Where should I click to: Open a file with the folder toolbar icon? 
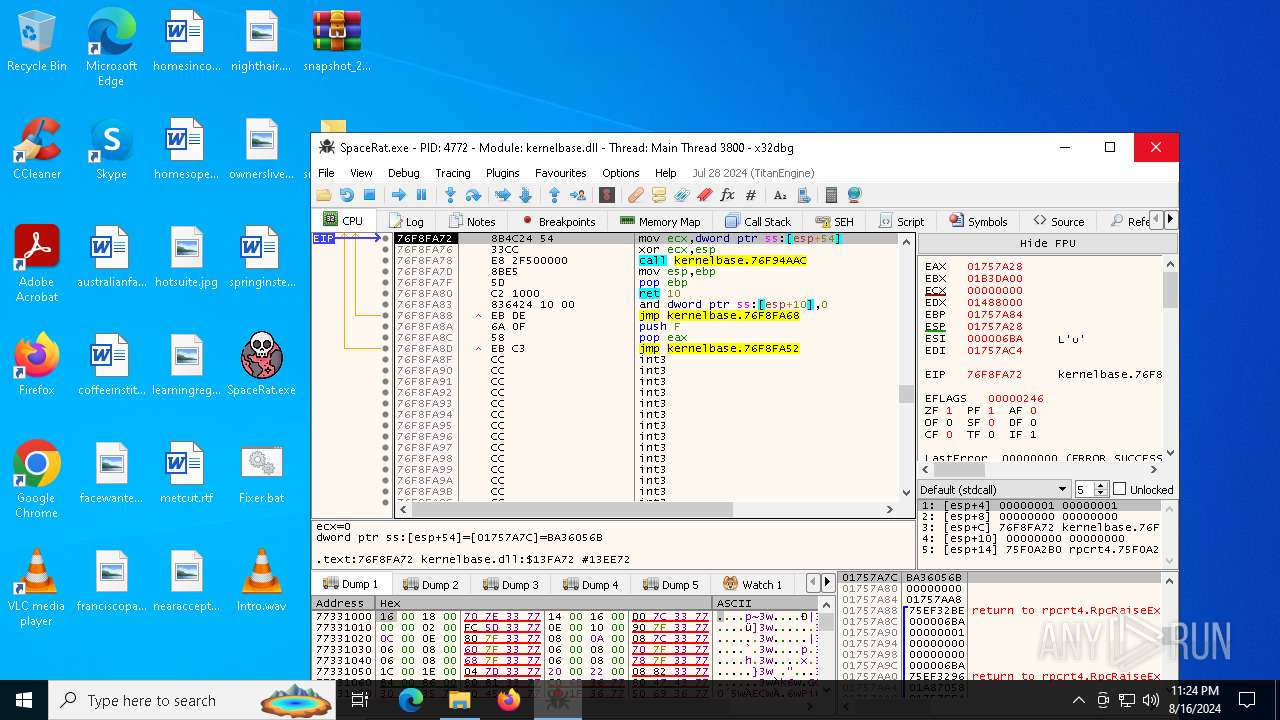[324, 195]
